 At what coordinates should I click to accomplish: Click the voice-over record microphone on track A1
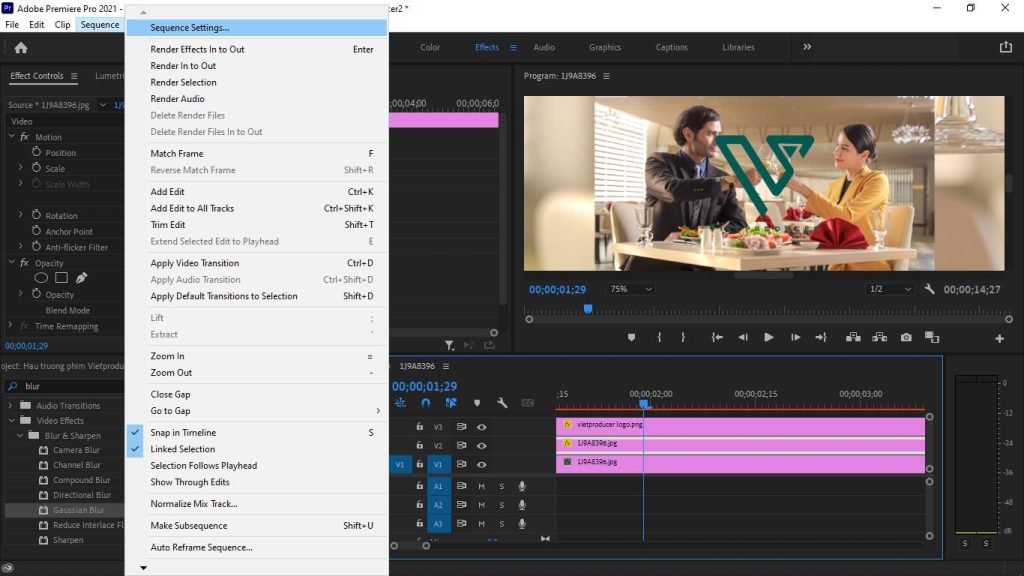520,486
